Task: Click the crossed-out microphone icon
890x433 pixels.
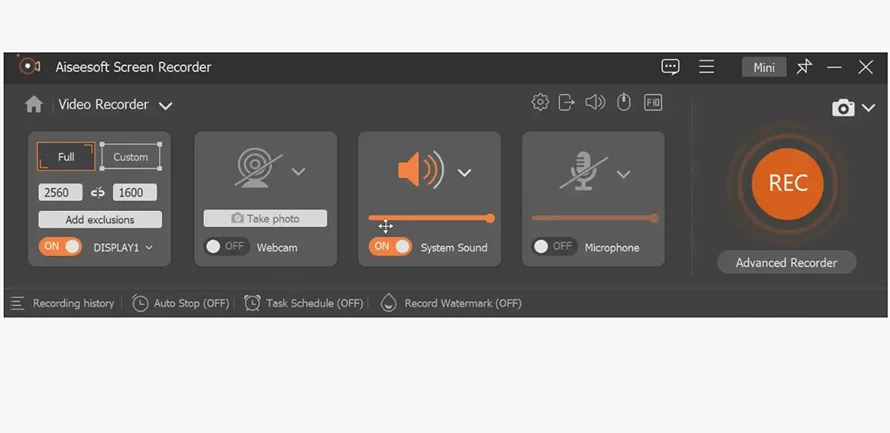Action: point(583,173)
